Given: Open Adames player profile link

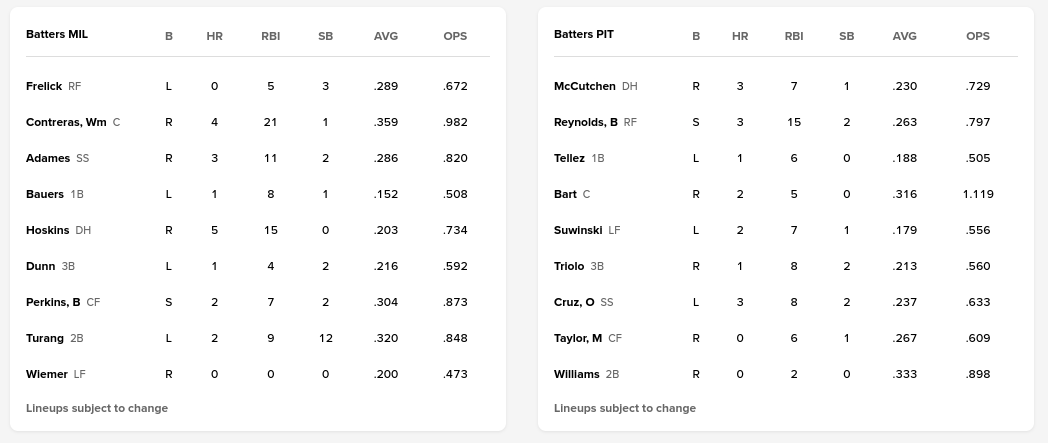Looking at the screenshot, I should point(48,158).
